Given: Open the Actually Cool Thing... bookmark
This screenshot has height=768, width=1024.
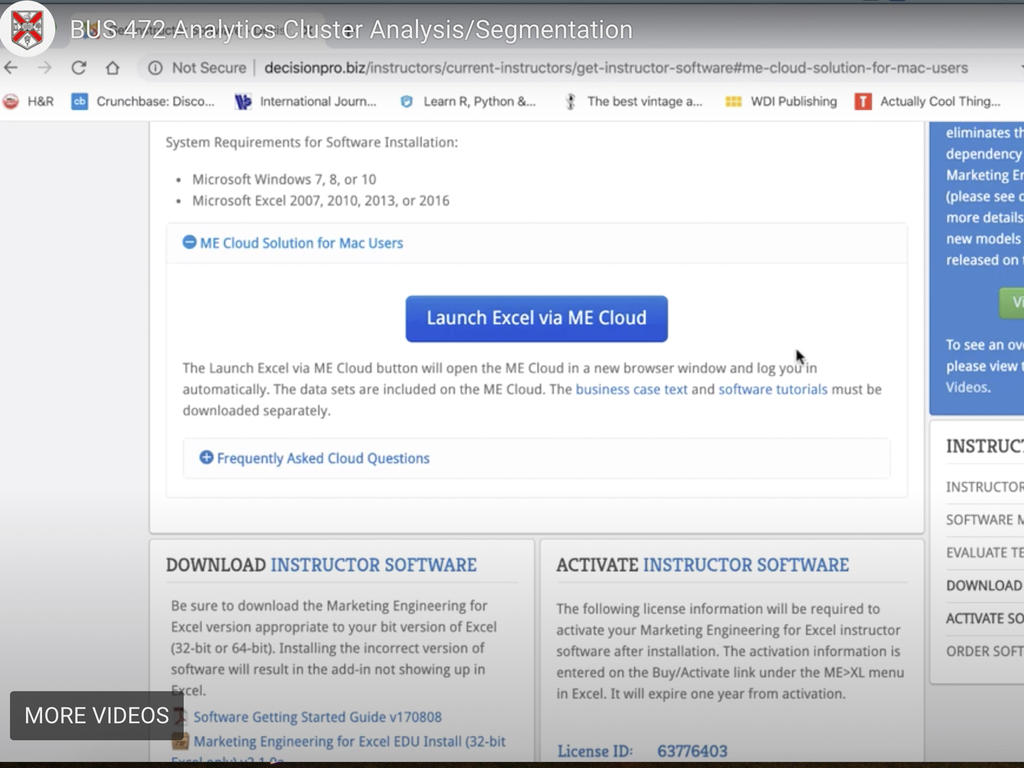Looking at the screenshot, I should 927,101.
